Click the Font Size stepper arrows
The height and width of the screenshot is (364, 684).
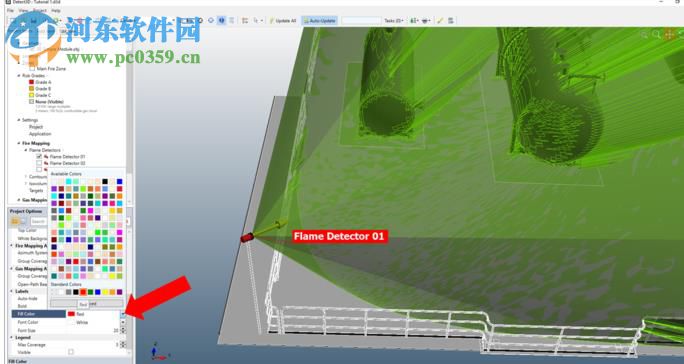(x=123, y=330)
